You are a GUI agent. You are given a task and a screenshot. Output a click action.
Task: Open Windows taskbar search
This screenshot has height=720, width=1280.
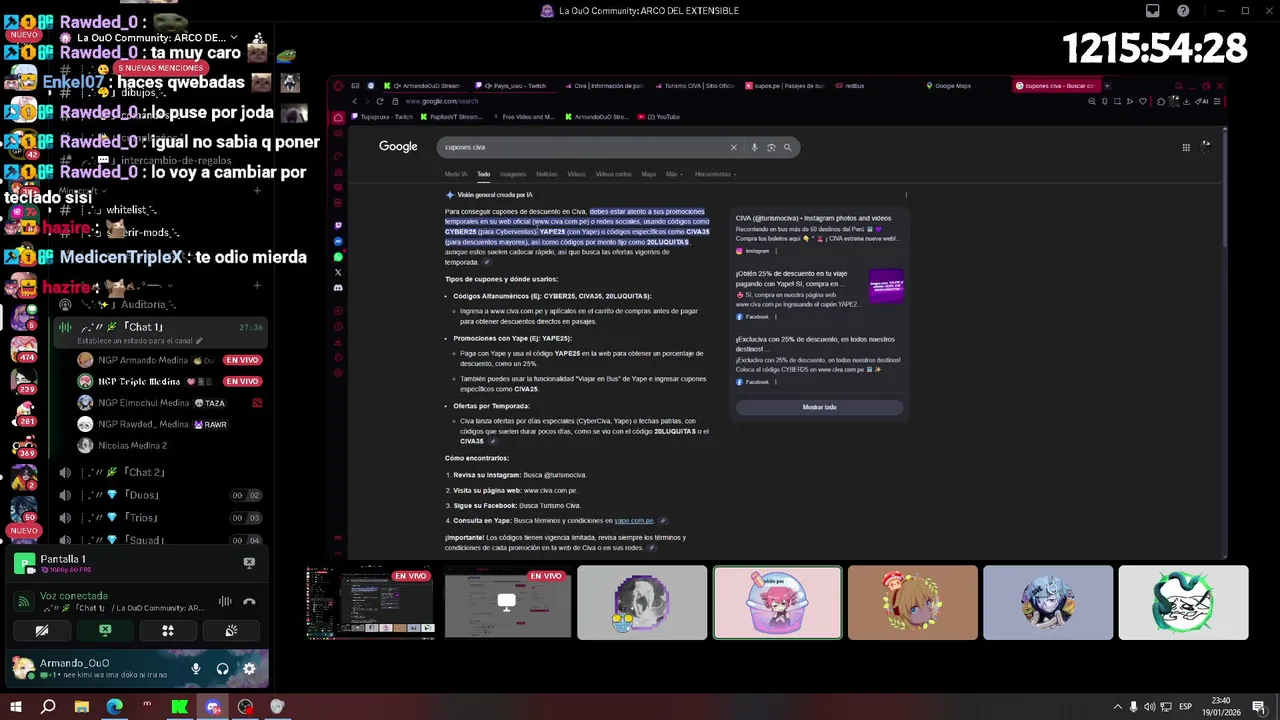tap(48, 707)
